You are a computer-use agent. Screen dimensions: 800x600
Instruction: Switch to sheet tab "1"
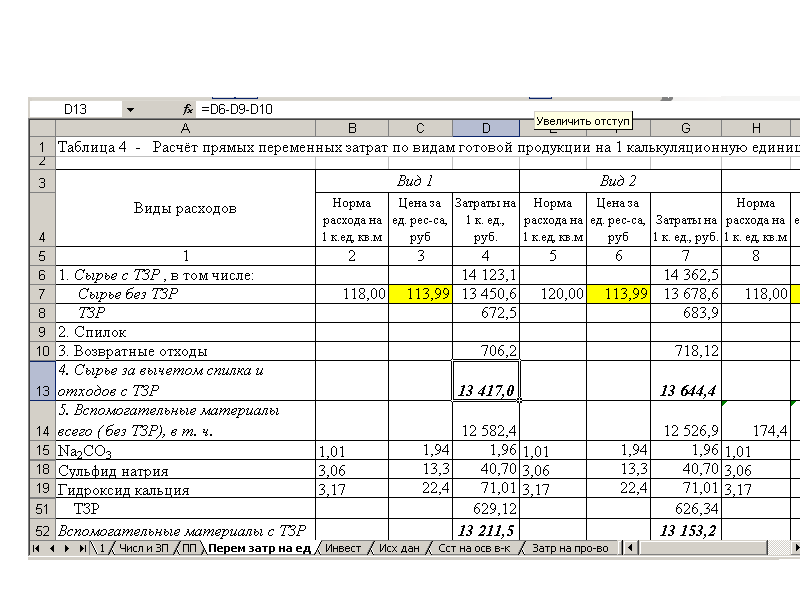(102, 548)
